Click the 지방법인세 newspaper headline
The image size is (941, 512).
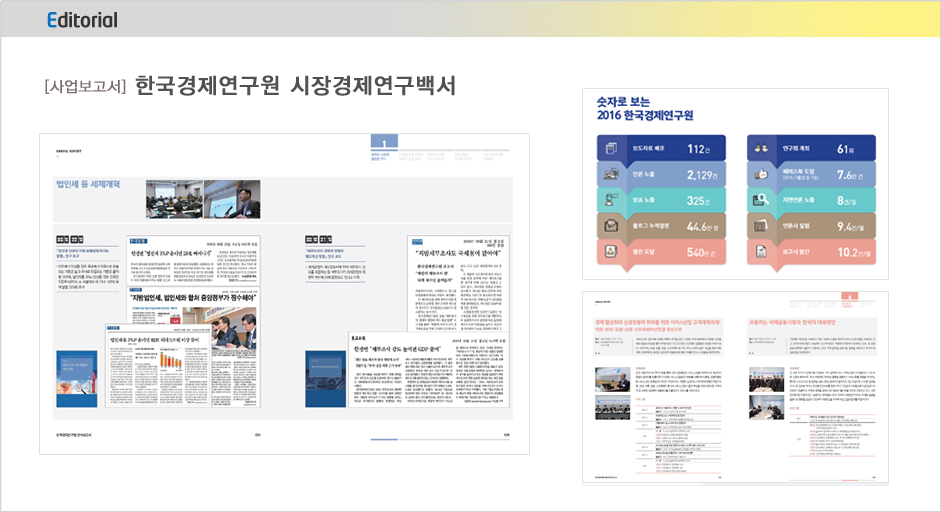(x=193, y=298)
